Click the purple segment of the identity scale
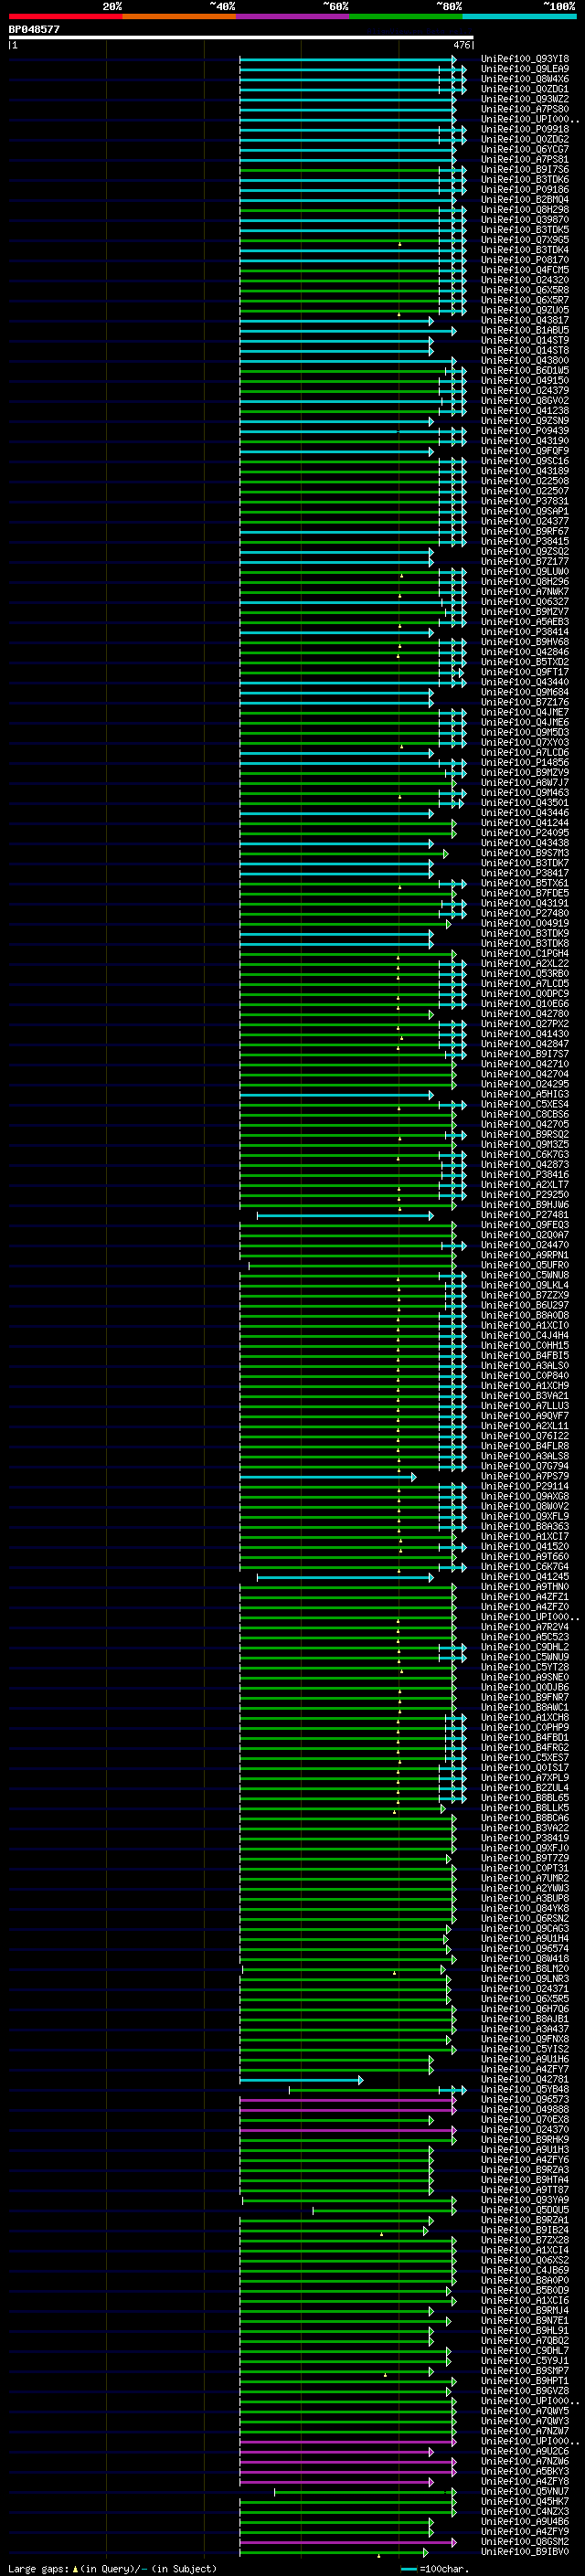 click(x=292, y=16)
